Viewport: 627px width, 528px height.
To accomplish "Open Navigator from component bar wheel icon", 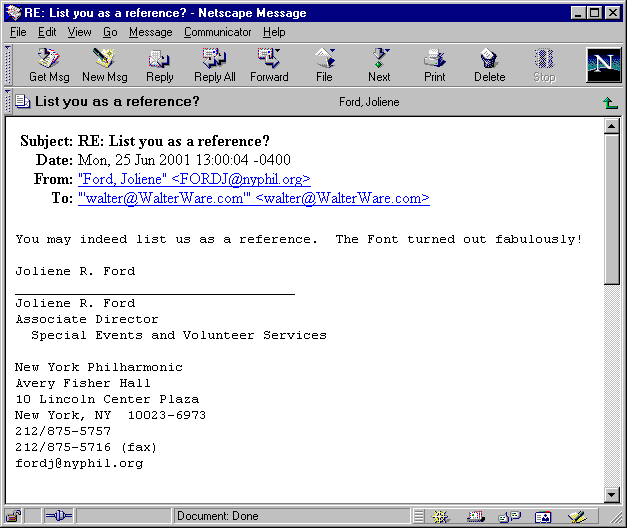I will (x=440, y=517).
